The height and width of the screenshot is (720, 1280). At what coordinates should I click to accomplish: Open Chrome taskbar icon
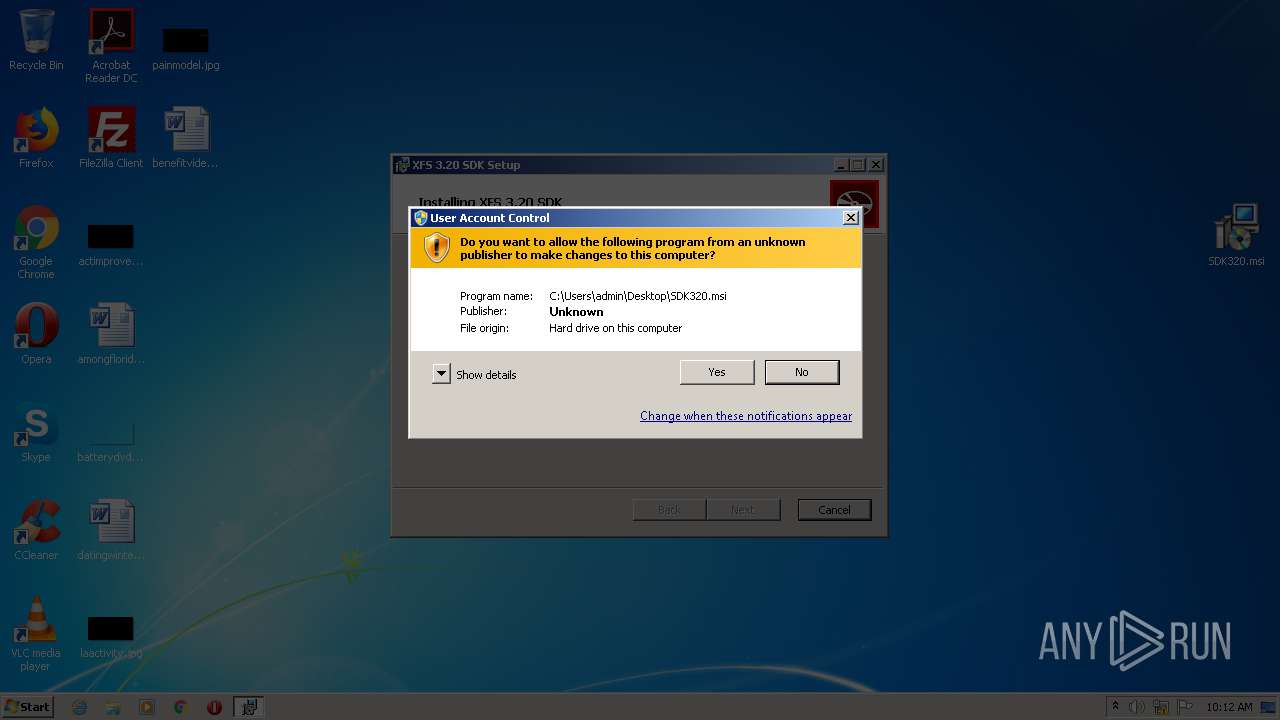tap(180, 707)
